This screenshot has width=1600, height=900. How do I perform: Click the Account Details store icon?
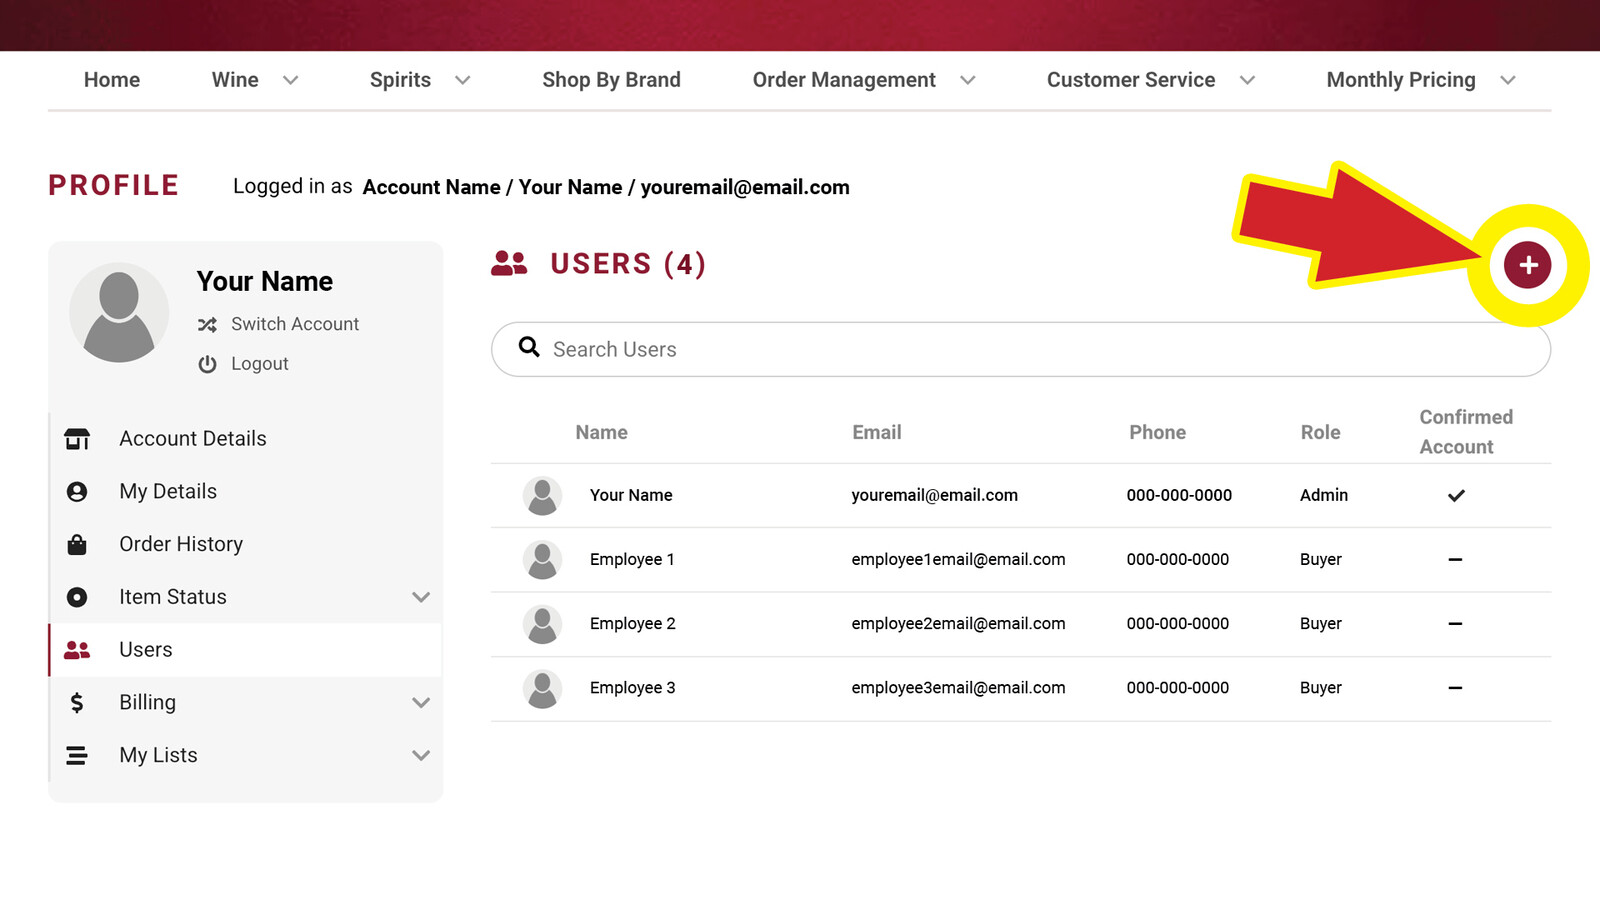[77, 439]
